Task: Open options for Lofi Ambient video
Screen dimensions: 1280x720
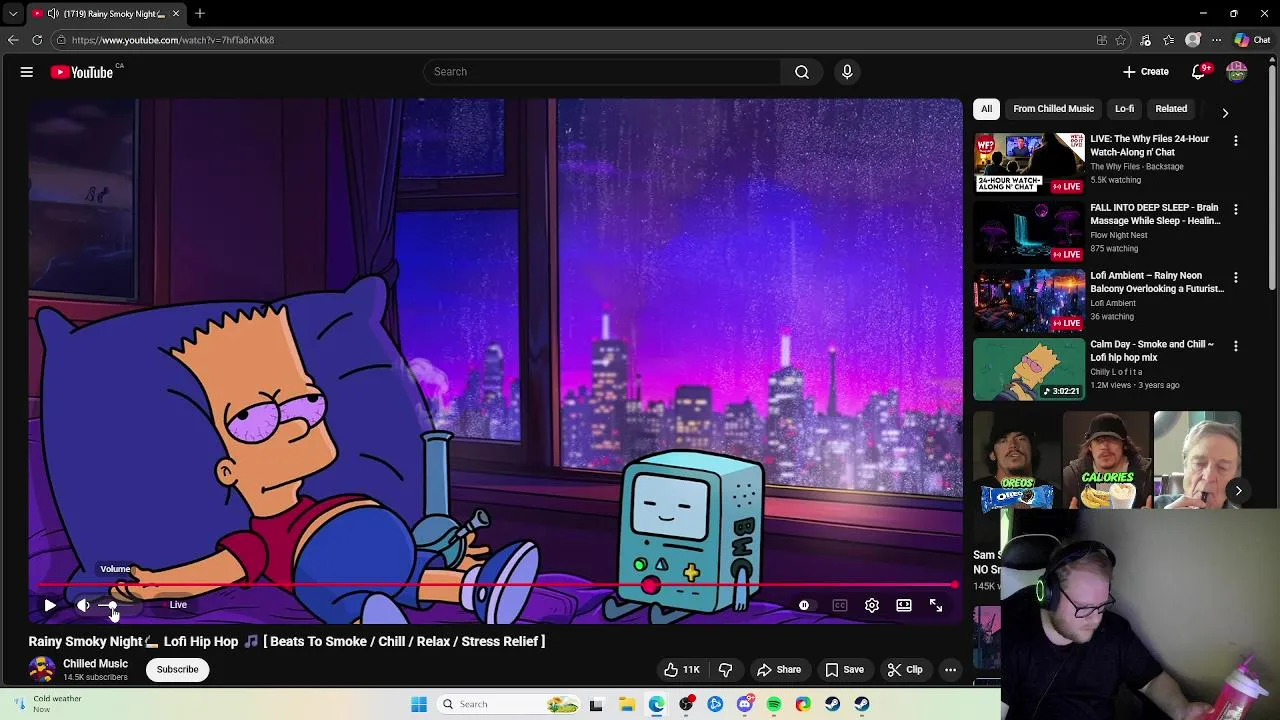Action: point(1236,277)
